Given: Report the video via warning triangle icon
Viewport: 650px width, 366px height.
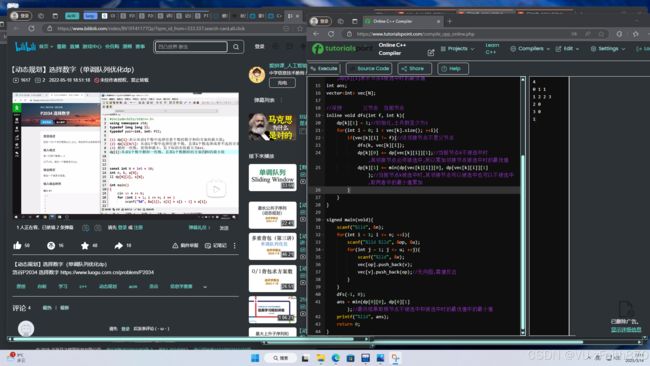Looking at the screenshot, I should (175, 245).
